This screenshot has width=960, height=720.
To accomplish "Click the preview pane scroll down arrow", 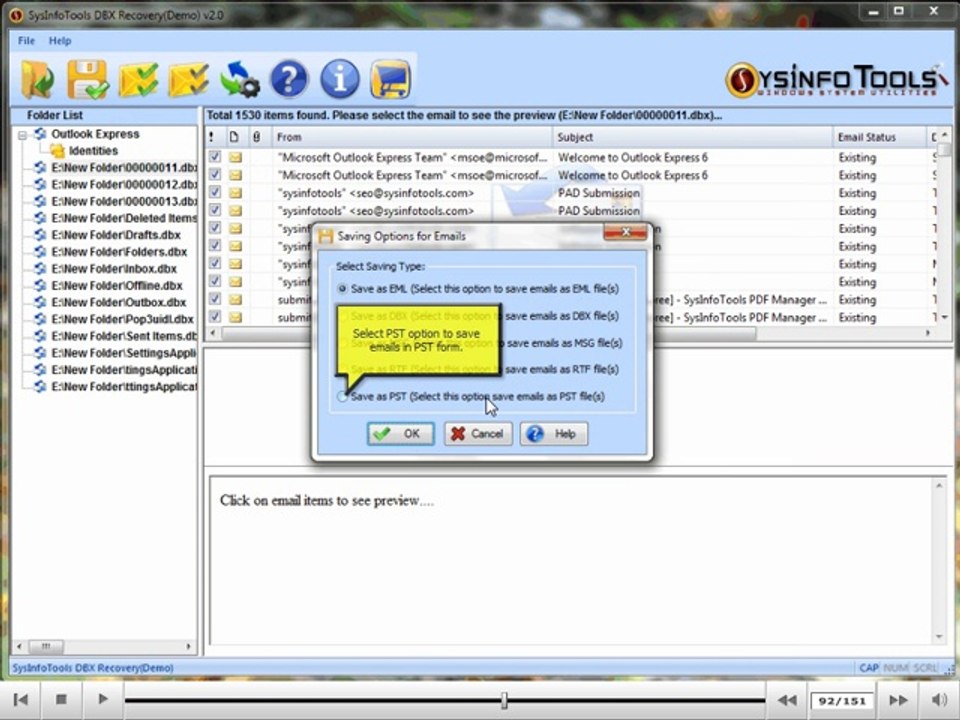I will click(x=939, y=637).
